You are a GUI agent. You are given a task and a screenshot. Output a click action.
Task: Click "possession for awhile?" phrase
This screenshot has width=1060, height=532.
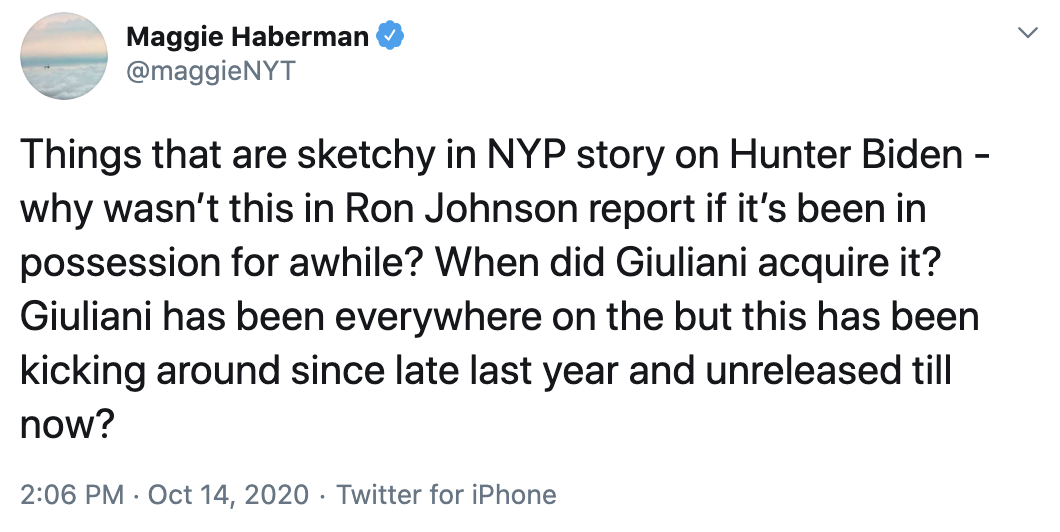(x=221, y=263)
